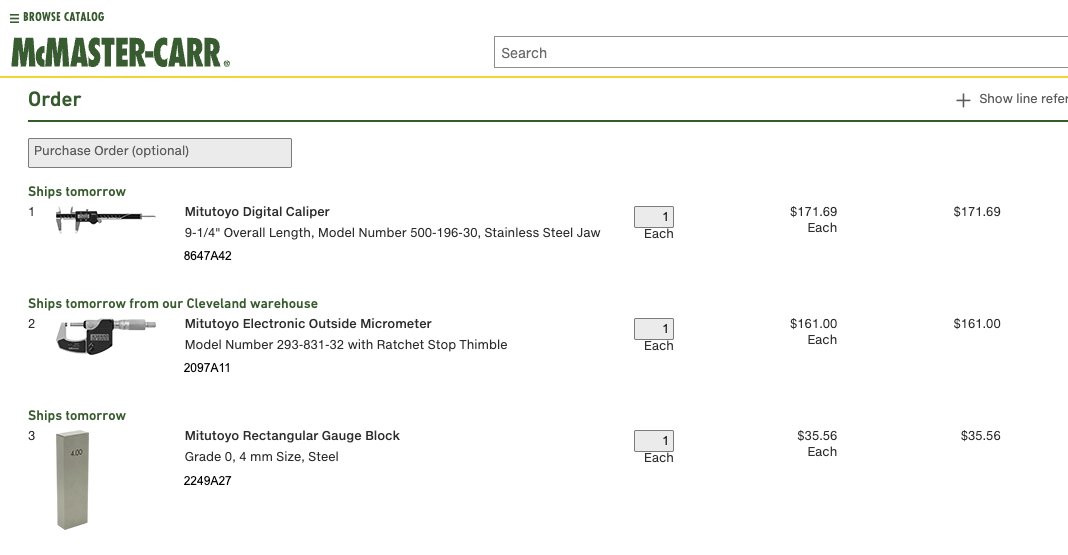This screenshot has height=555, width=1068.
Task: Edit quantity for Electronic Outside Micrometer
Action: (x=653, y=329)
